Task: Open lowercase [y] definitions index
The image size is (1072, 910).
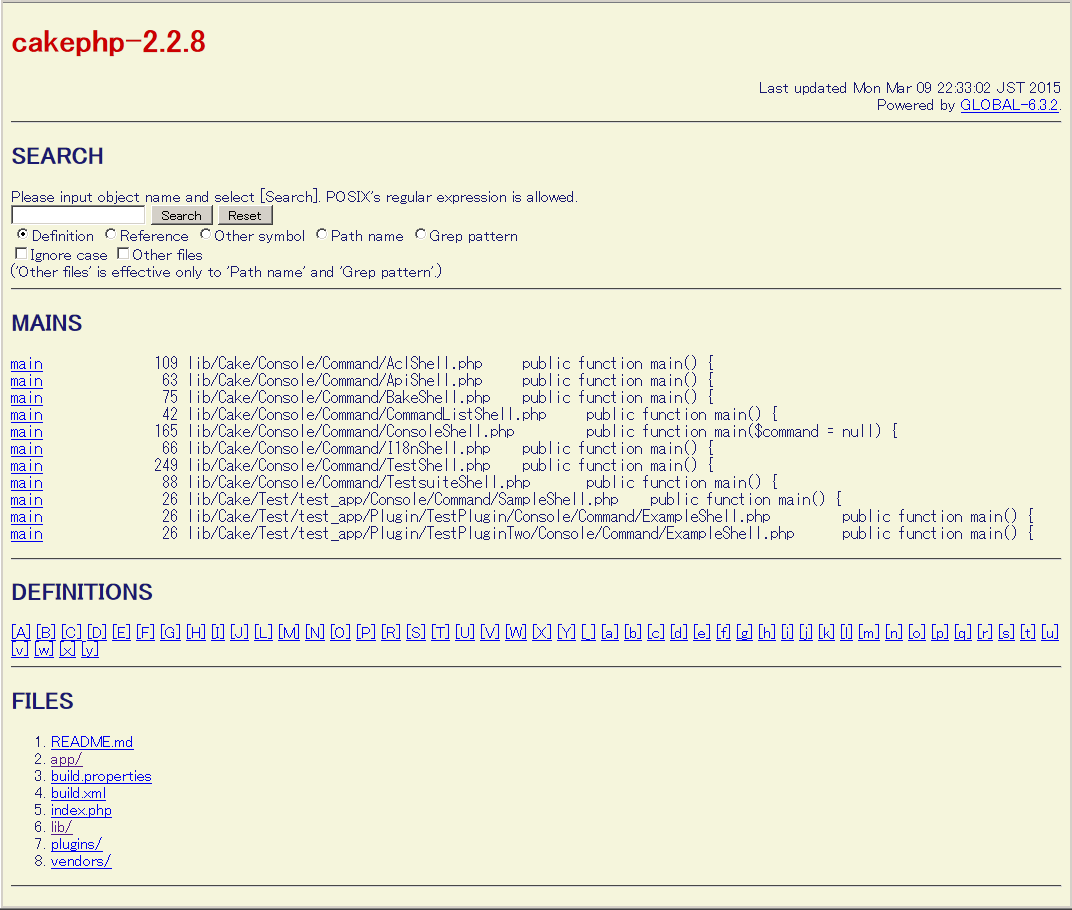Action: 90,650
